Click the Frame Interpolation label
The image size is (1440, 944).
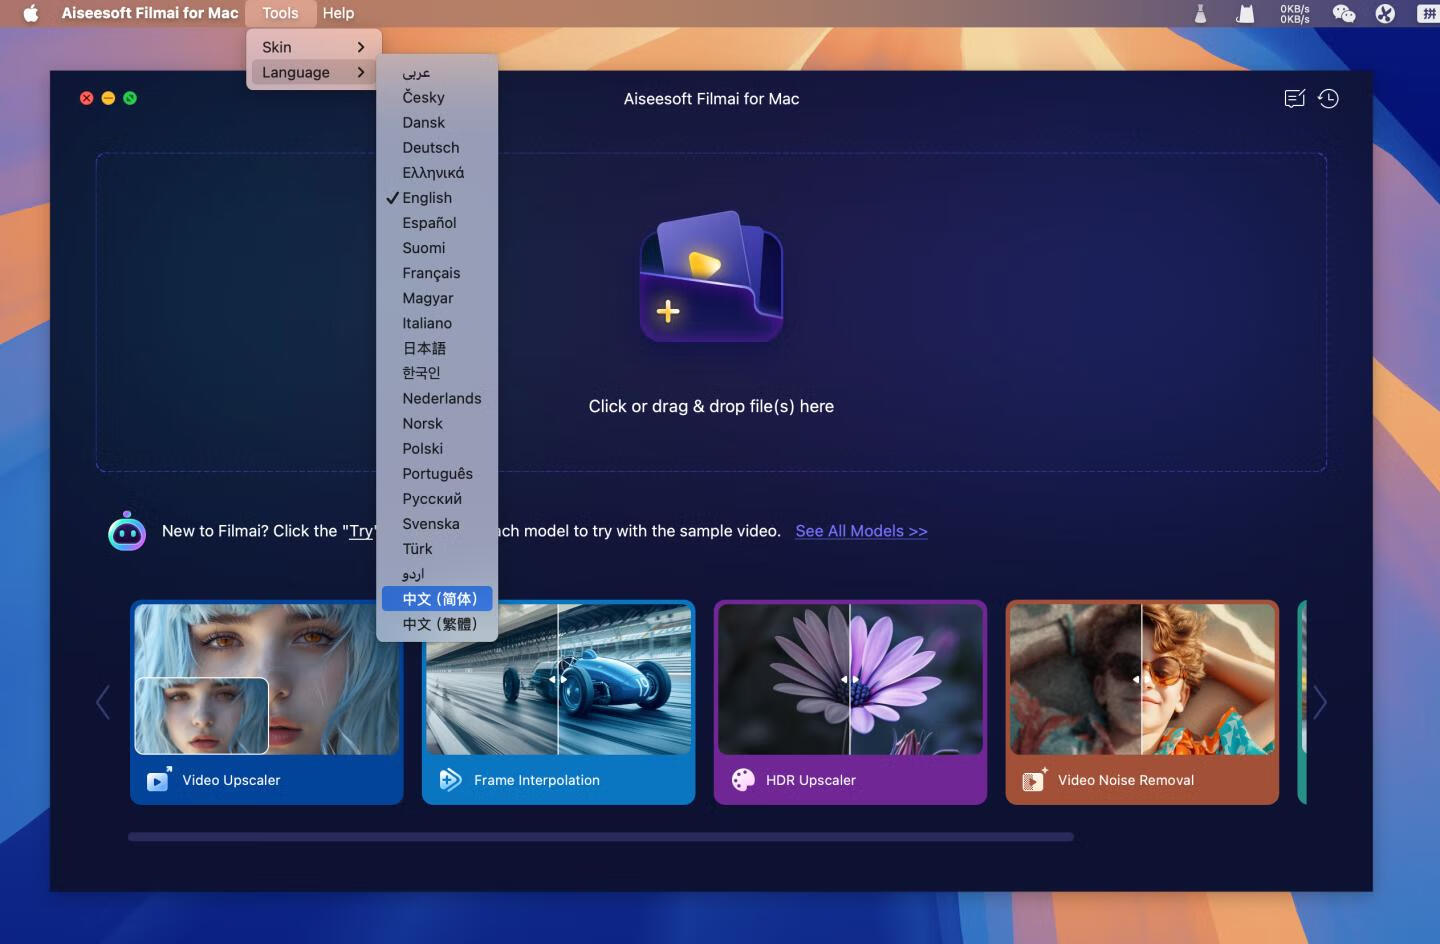(x=537, y=780)
